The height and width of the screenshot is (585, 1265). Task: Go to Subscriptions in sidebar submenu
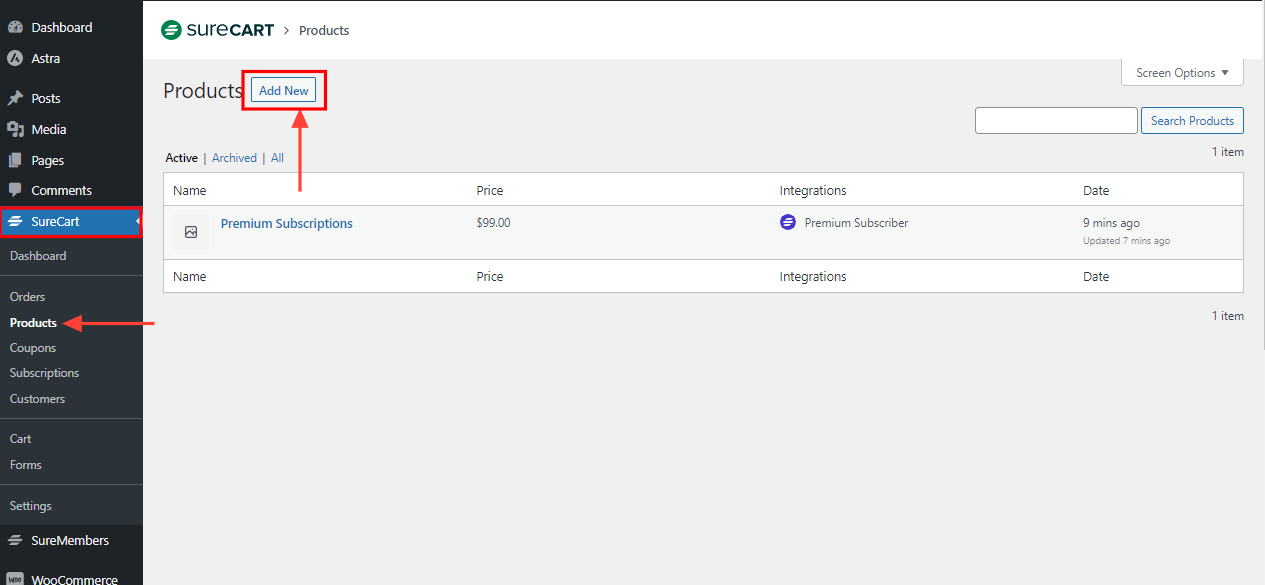(x=44, y=373)
